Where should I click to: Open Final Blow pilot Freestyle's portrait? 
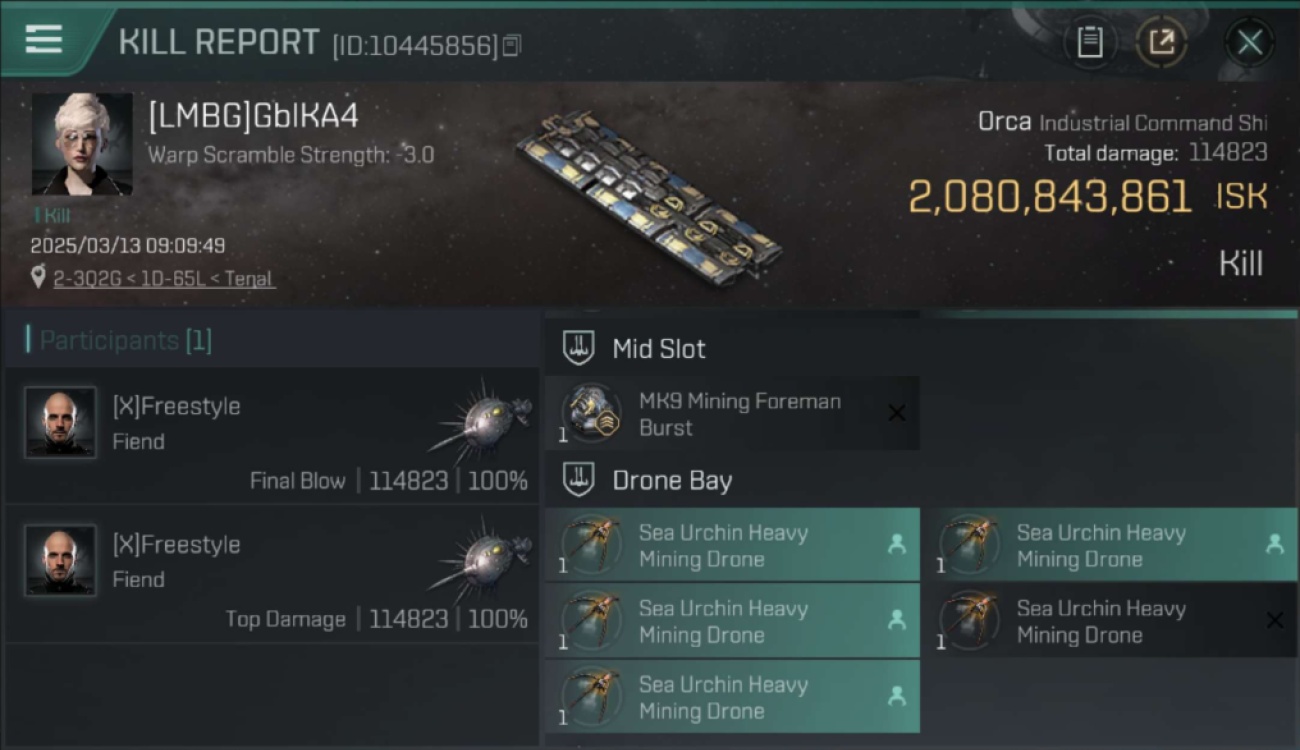point(61,422)
